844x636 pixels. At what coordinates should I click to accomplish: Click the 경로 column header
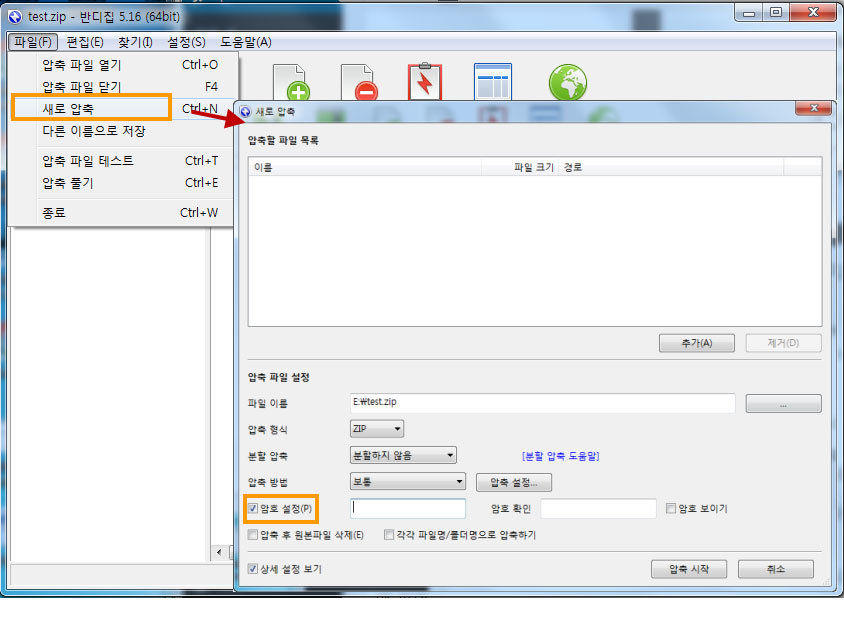671,167
